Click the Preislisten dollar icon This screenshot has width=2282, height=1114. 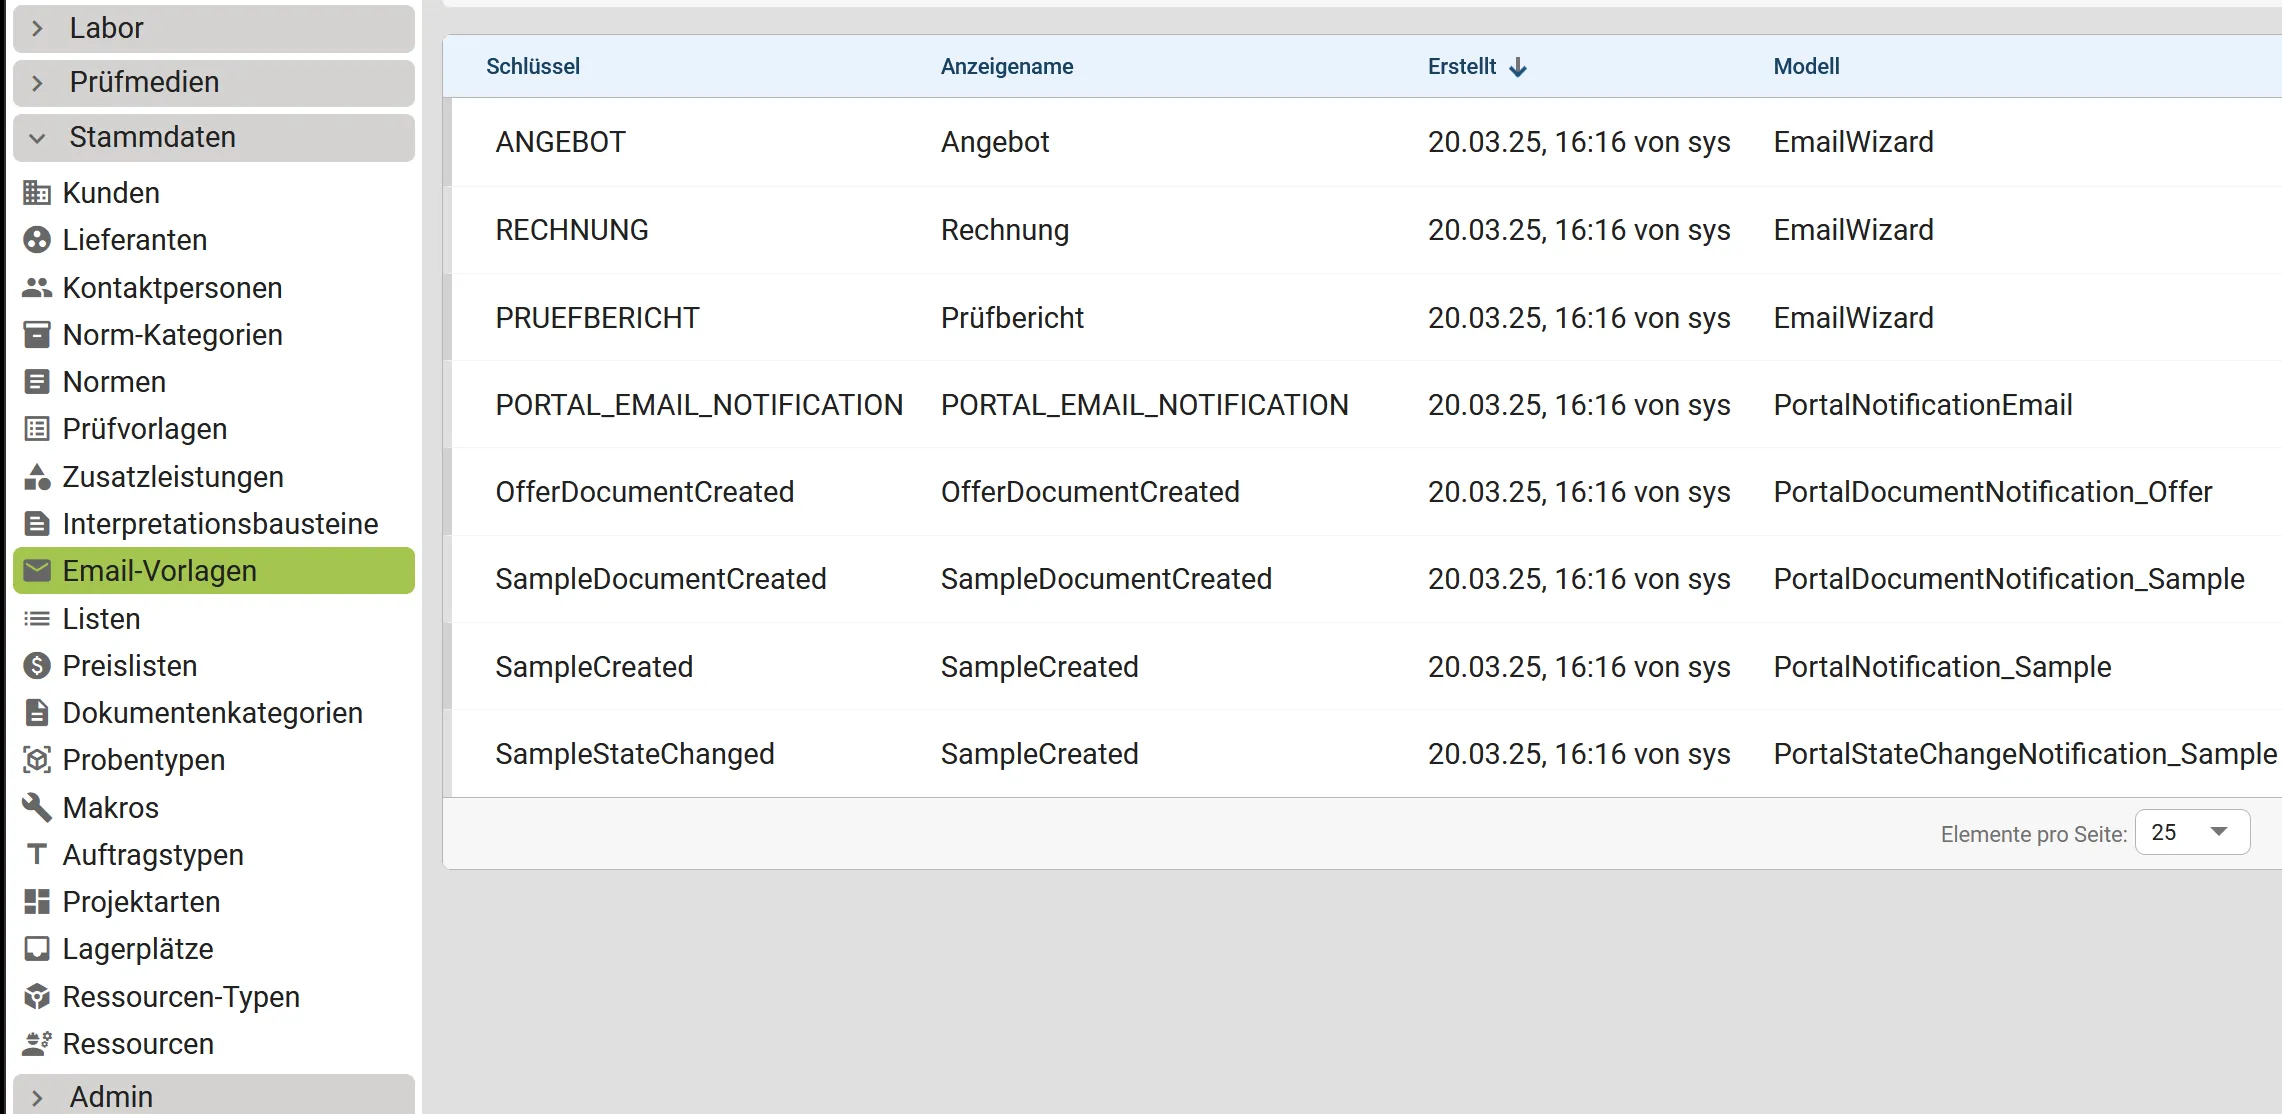[37, 666]
